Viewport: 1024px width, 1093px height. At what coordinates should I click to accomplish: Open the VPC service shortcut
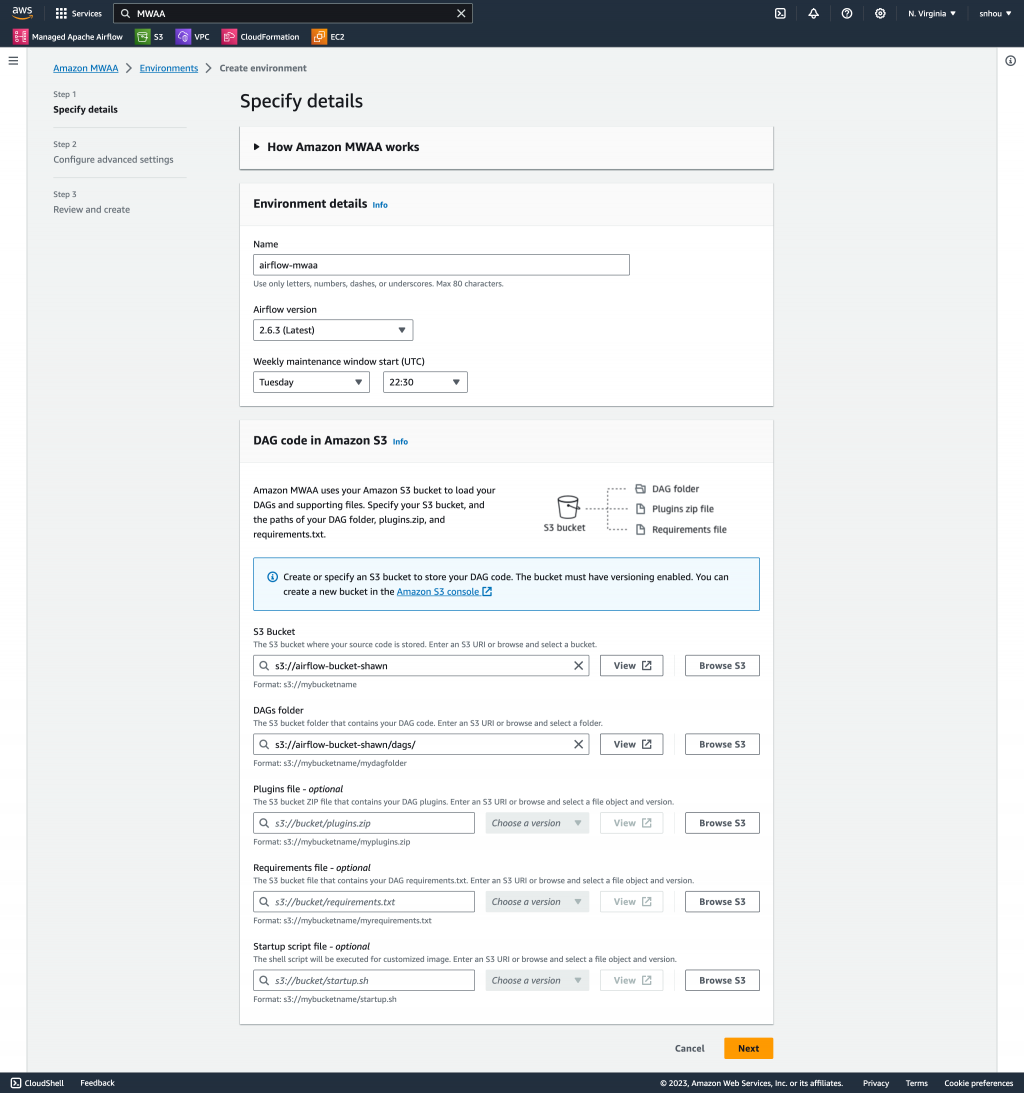[193, 37]
